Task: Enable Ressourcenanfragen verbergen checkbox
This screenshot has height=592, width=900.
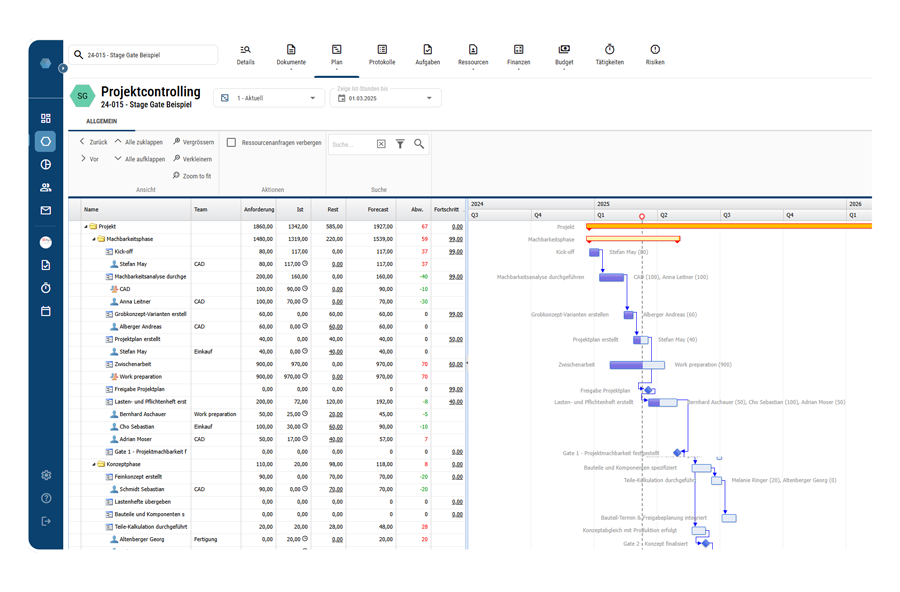Action: (231, 143)
